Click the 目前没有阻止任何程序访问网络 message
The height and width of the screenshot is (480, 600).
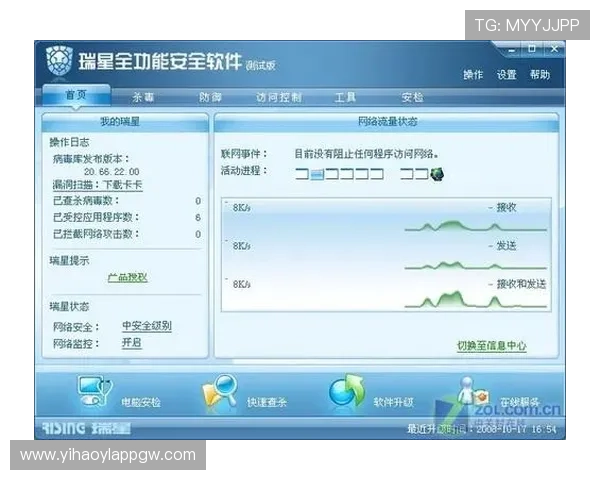[x=367, y=154]
